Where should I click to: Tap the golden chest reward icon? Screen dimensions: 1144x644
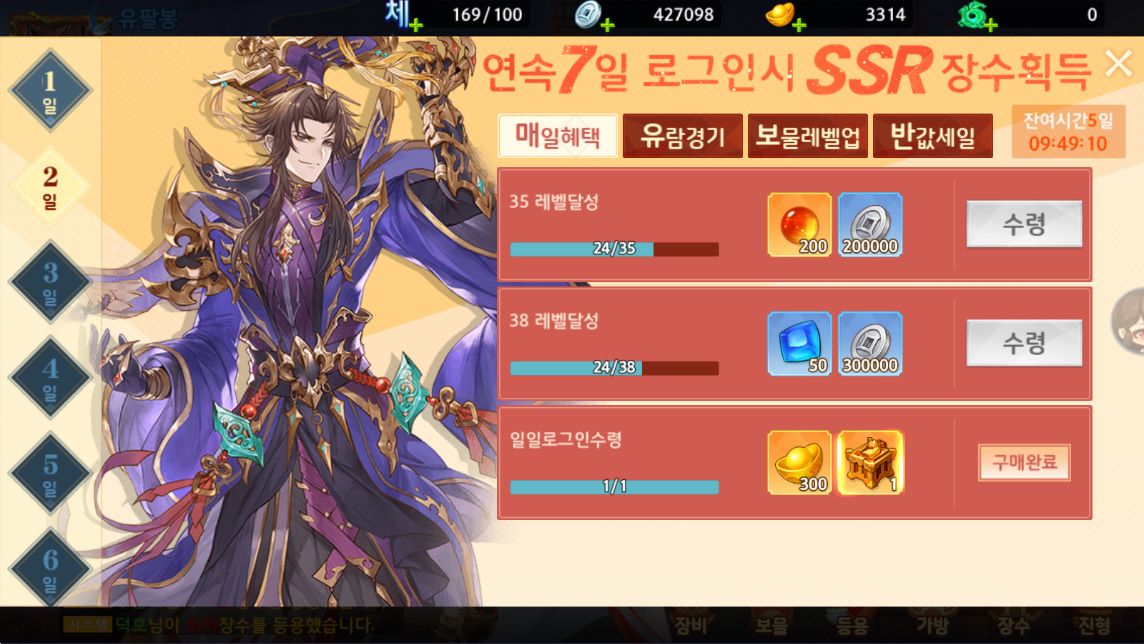click(x=870, y=462)
